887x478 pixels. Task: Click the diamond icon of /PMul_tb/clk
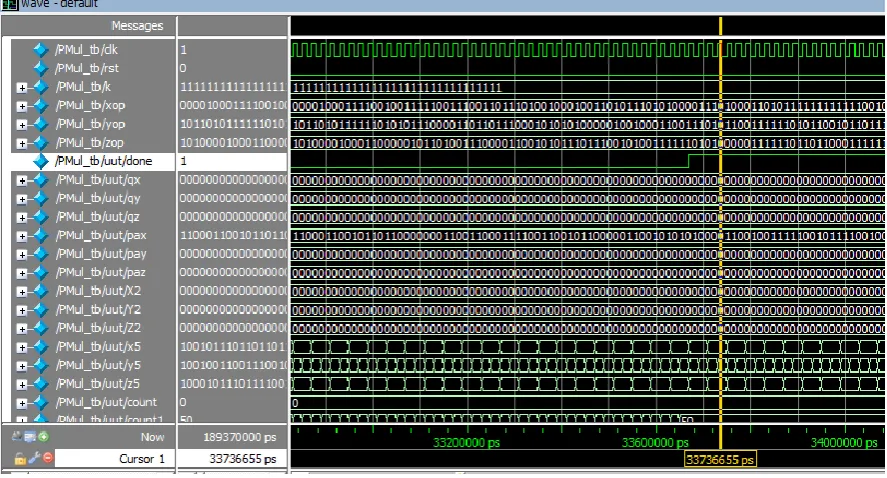tap(41, 50)
